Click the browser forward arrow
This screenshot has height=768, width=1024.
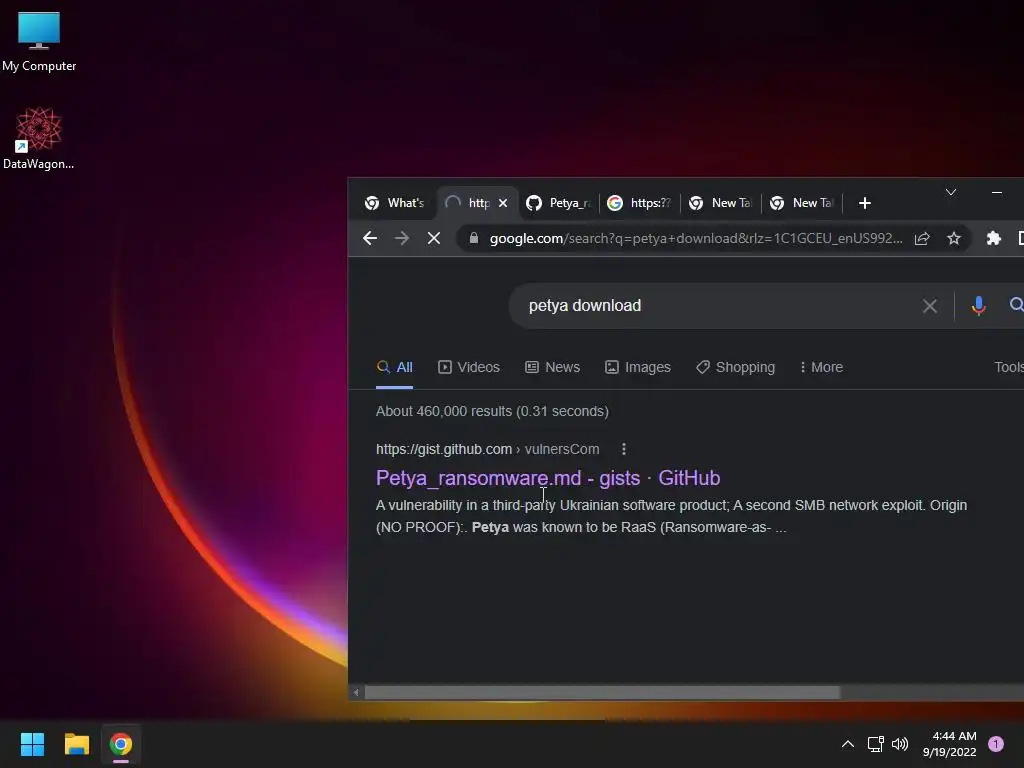(402, 238)
